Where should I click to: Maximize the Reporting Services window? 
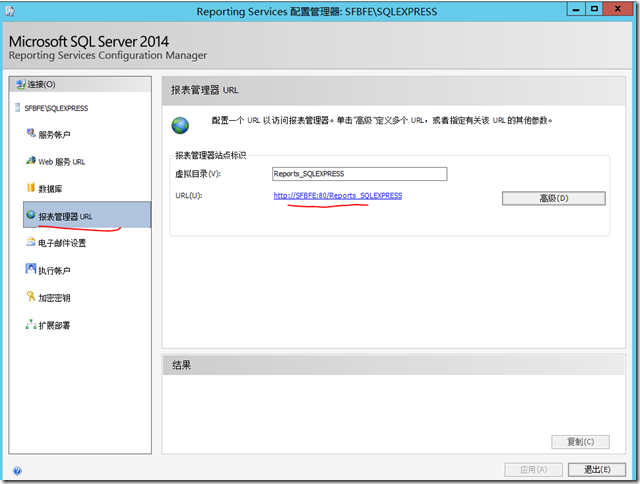coord(594,9)
